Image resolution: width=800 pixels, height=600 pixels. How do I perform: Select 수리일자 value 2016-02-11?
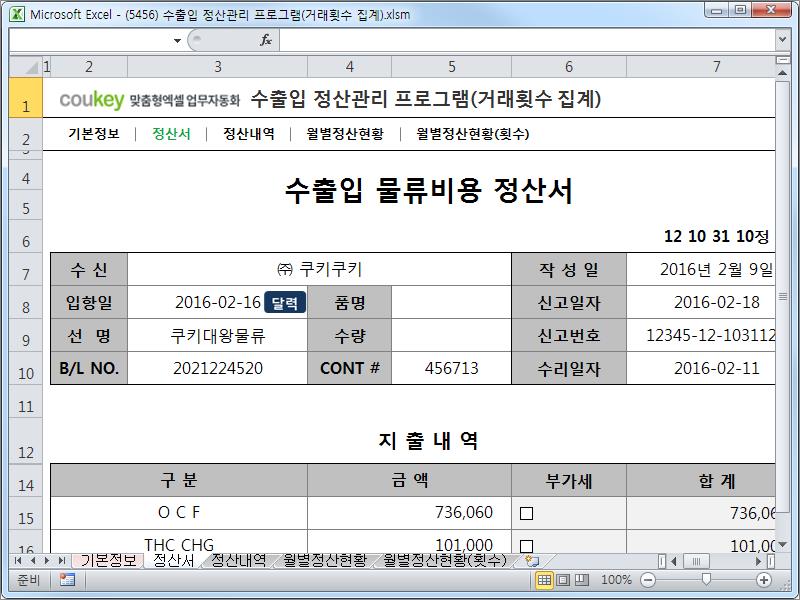pyautogui.click(x=702, y=368)
